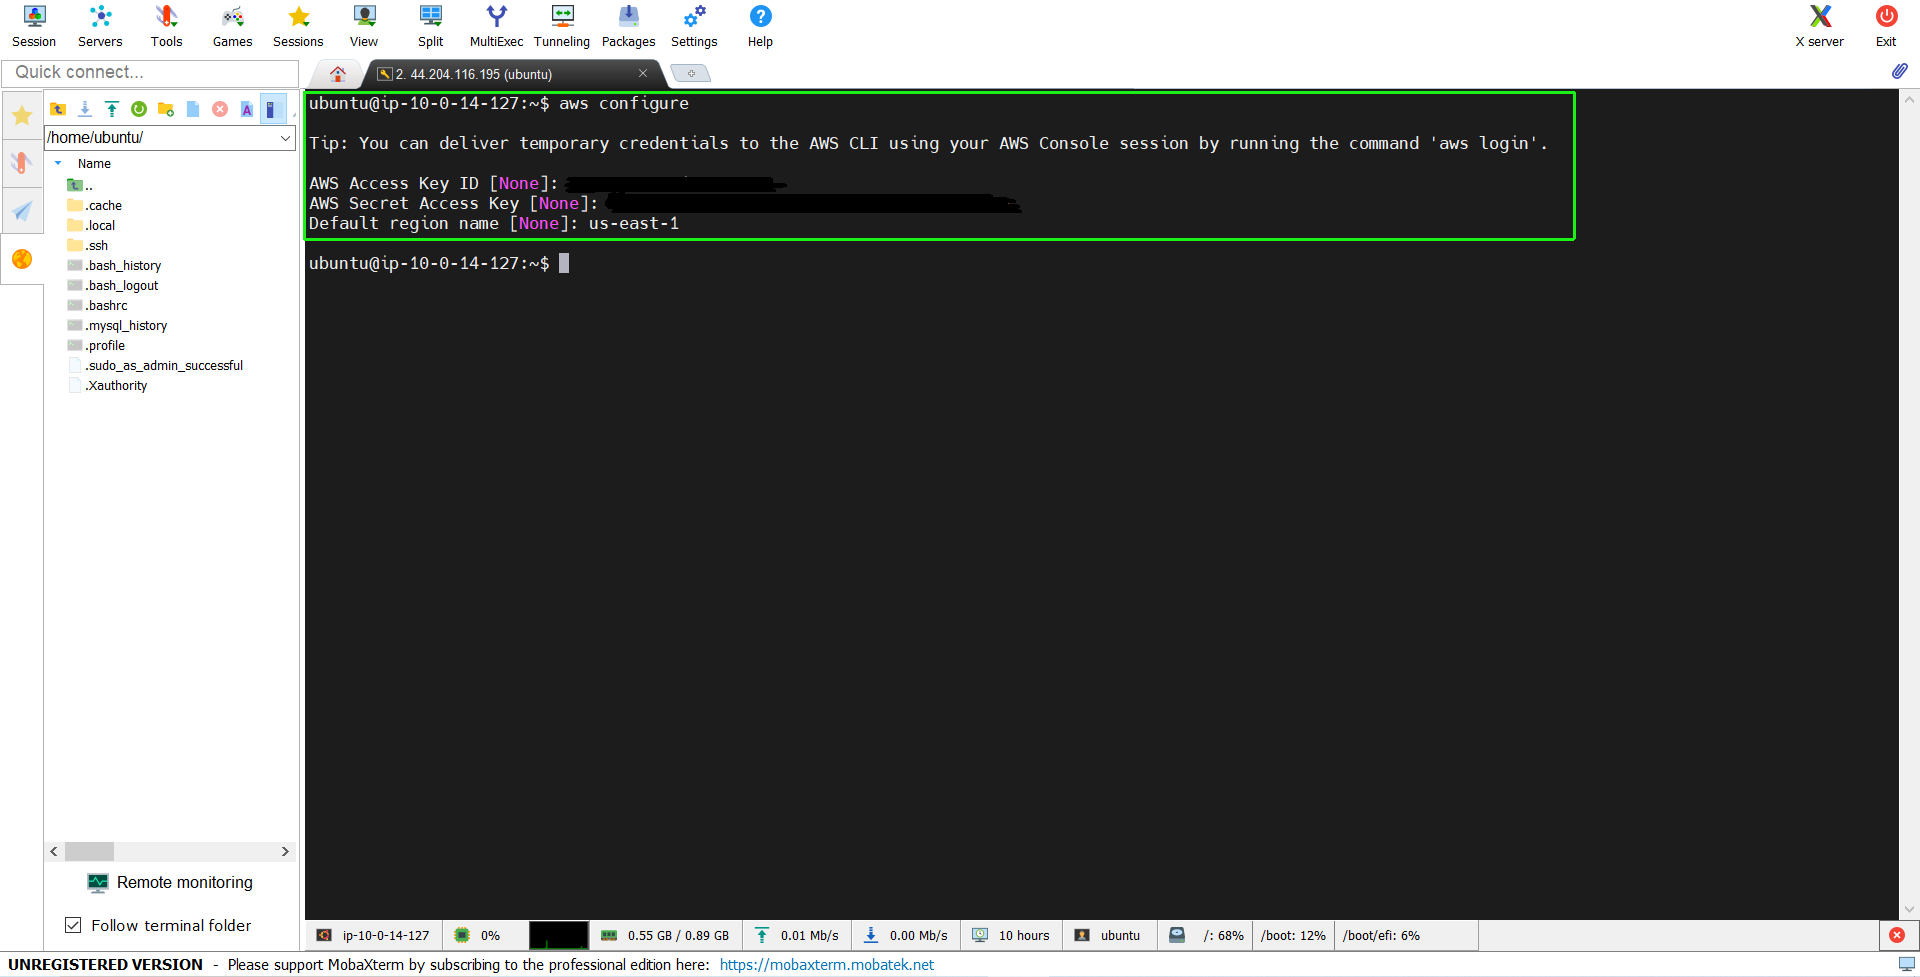Open the Sessions star icon

pyautogui.click(x=298, y=26)
